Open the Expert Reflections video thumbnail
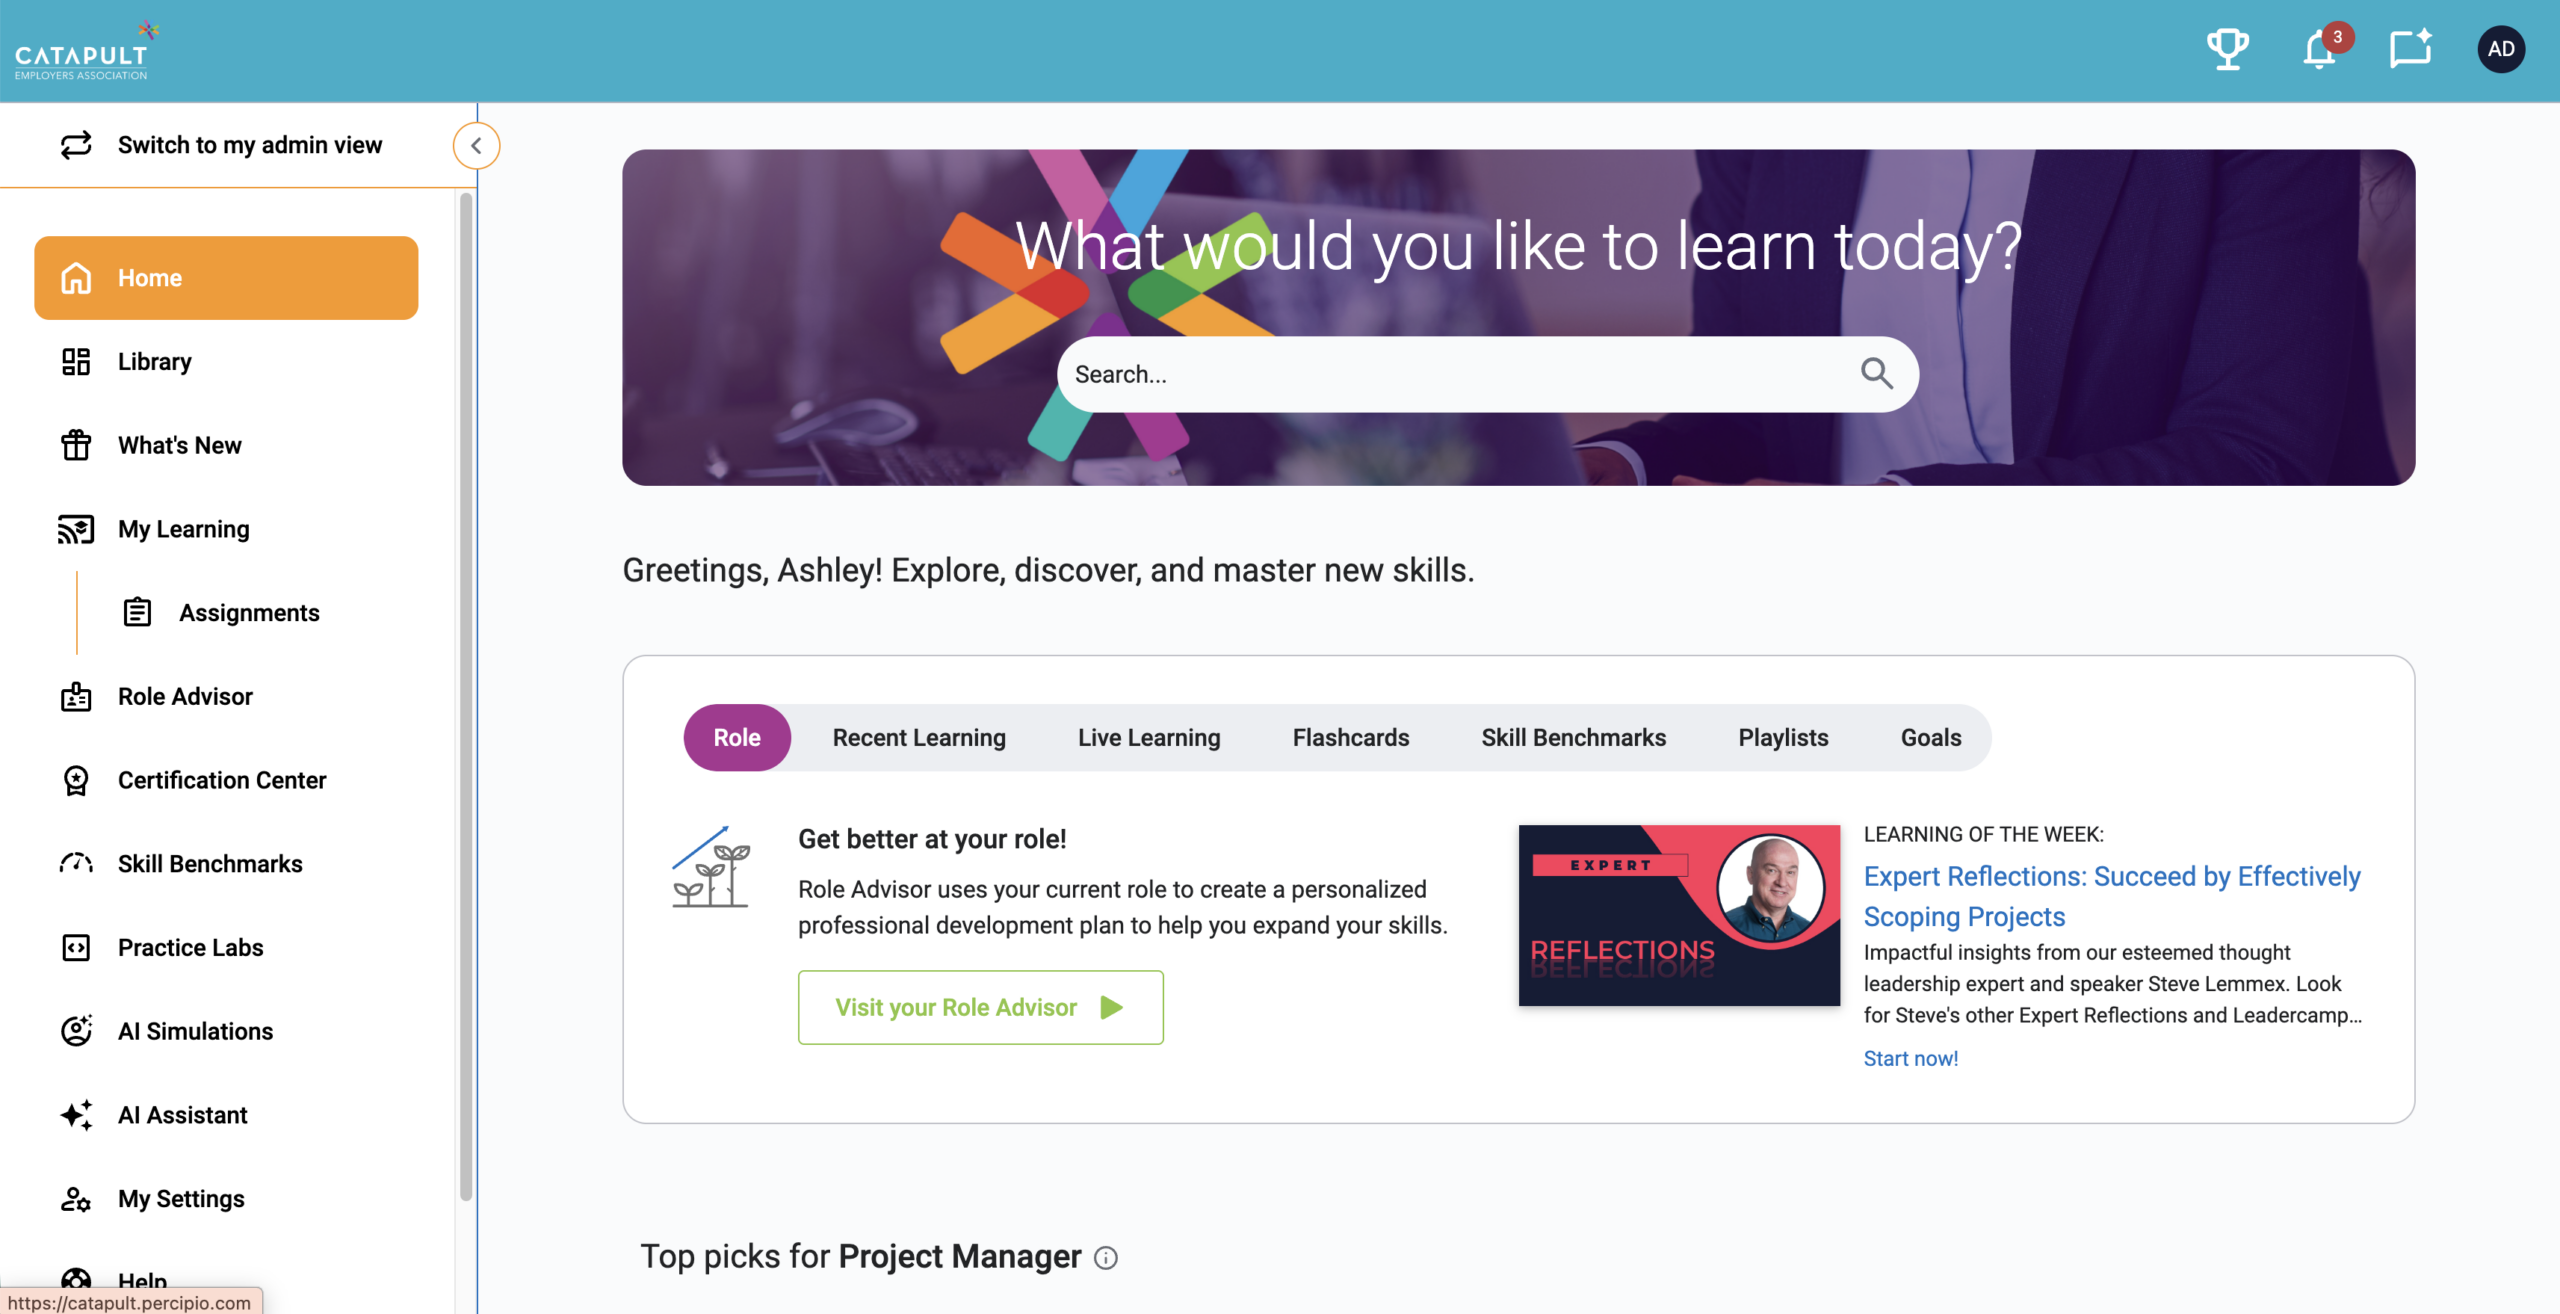The width and height of the screenshot is (2560, 1314). click(x=1678, y=915)
